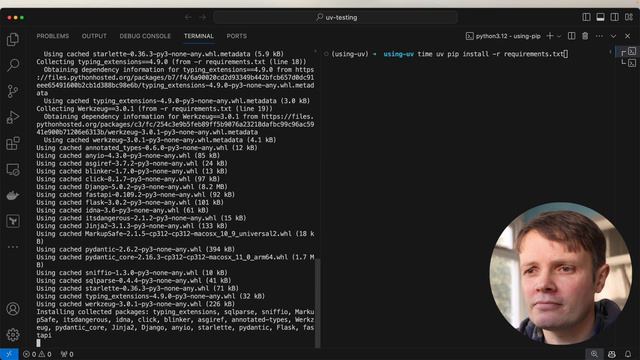640x360 pixels.
Task: Open the Search view in activity bar
Action: [13, 65]
